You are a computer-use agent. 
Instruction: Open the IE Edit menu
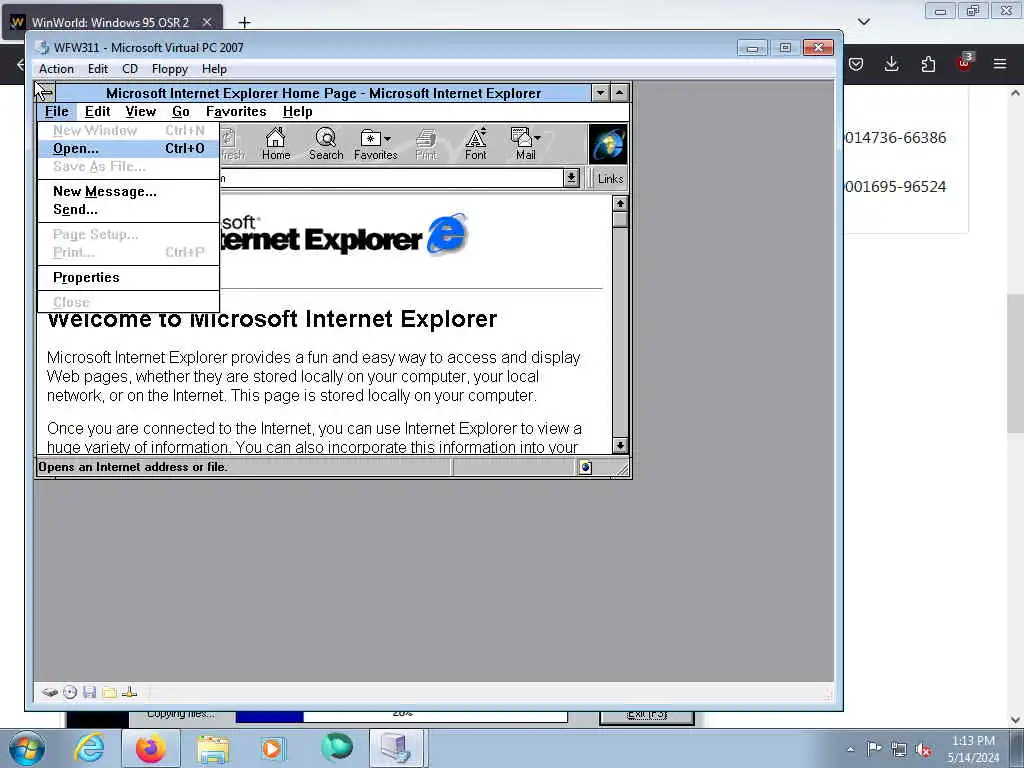coord(97,112)
